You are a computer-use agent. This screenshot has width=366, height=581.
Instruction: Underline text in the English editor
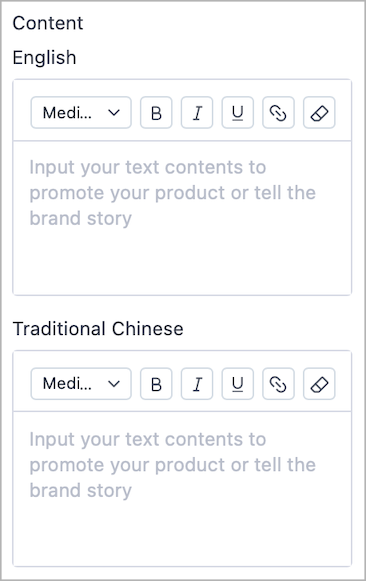(x=237, y=113)
